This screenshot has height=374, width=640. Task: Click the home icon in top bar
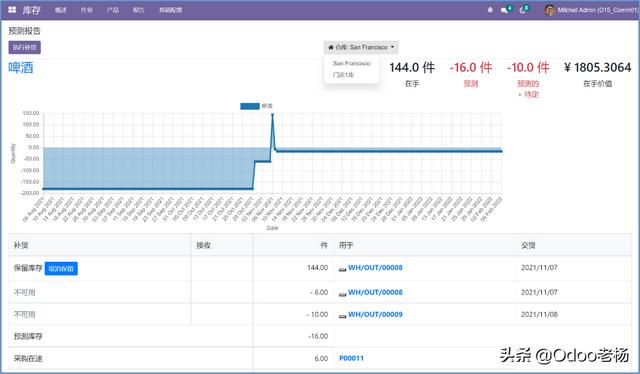click(490, 10)
